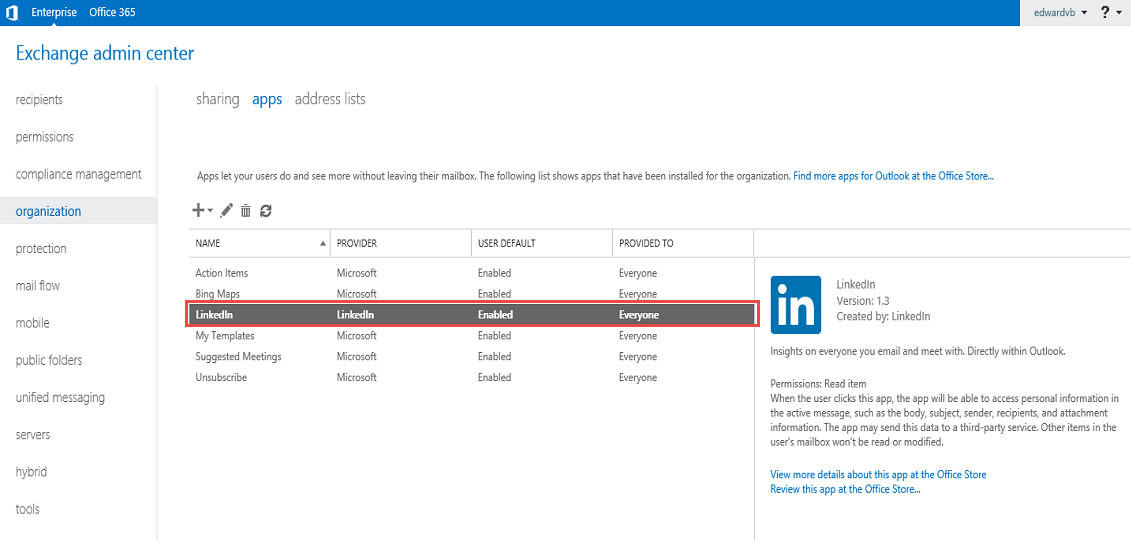Viewport: 1131px width, 540px height.
Task: Add a new app with plus icon
Action: pyautogui.click(x=198, y=211)
